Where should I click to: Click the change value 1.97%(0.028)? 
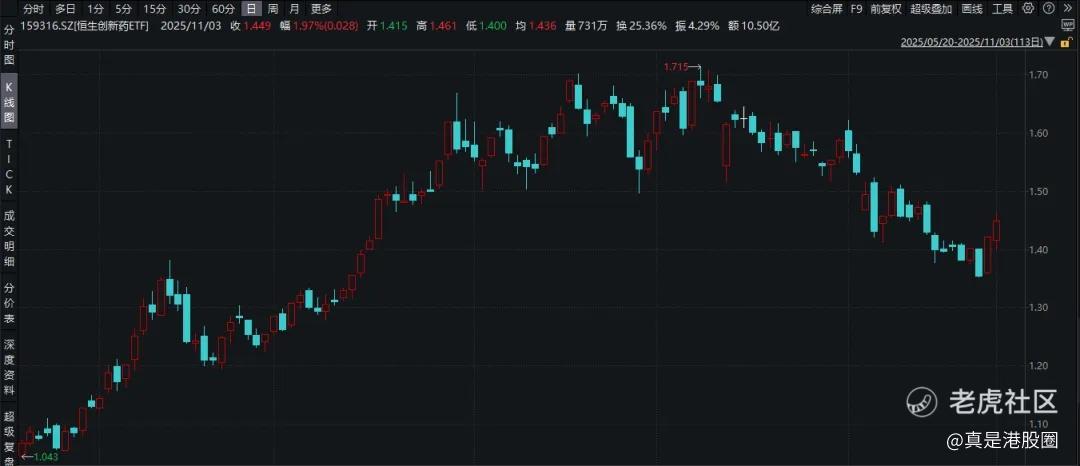click(324, 26)
